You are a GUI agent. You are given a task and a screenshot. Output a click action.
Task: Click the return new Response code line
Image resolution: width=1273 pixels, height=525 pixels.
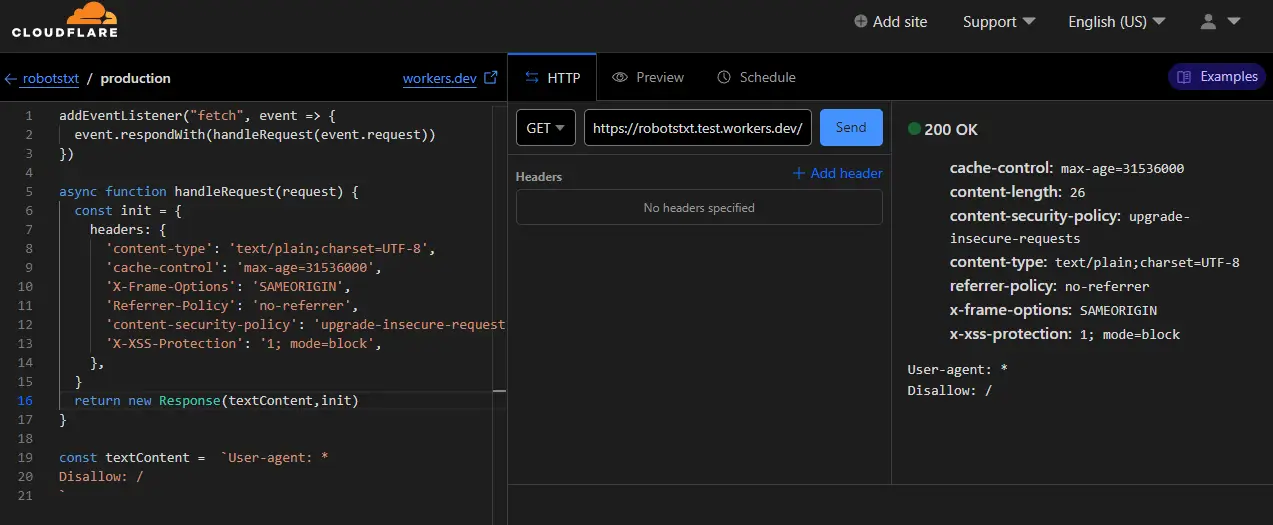tap(216, 401)
